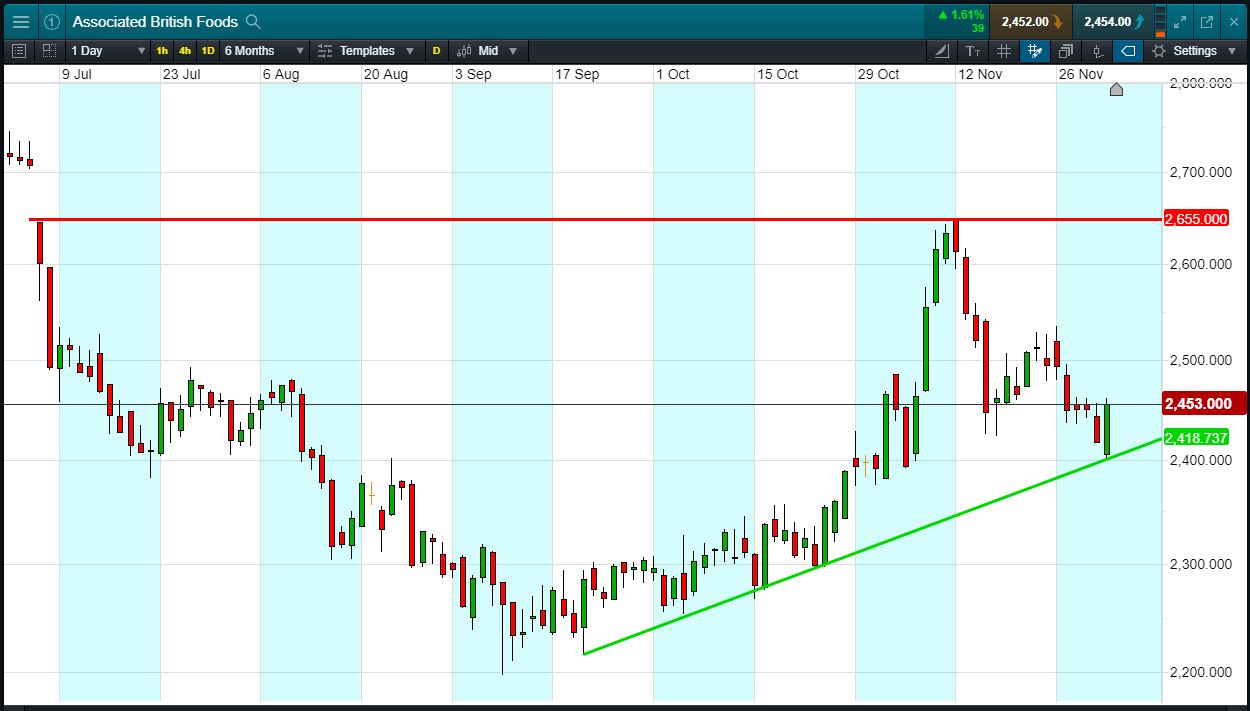The height and width of the screenshot is (711, 1250).
Task: Open the Templates sliders icon
Action: point(325,50)
